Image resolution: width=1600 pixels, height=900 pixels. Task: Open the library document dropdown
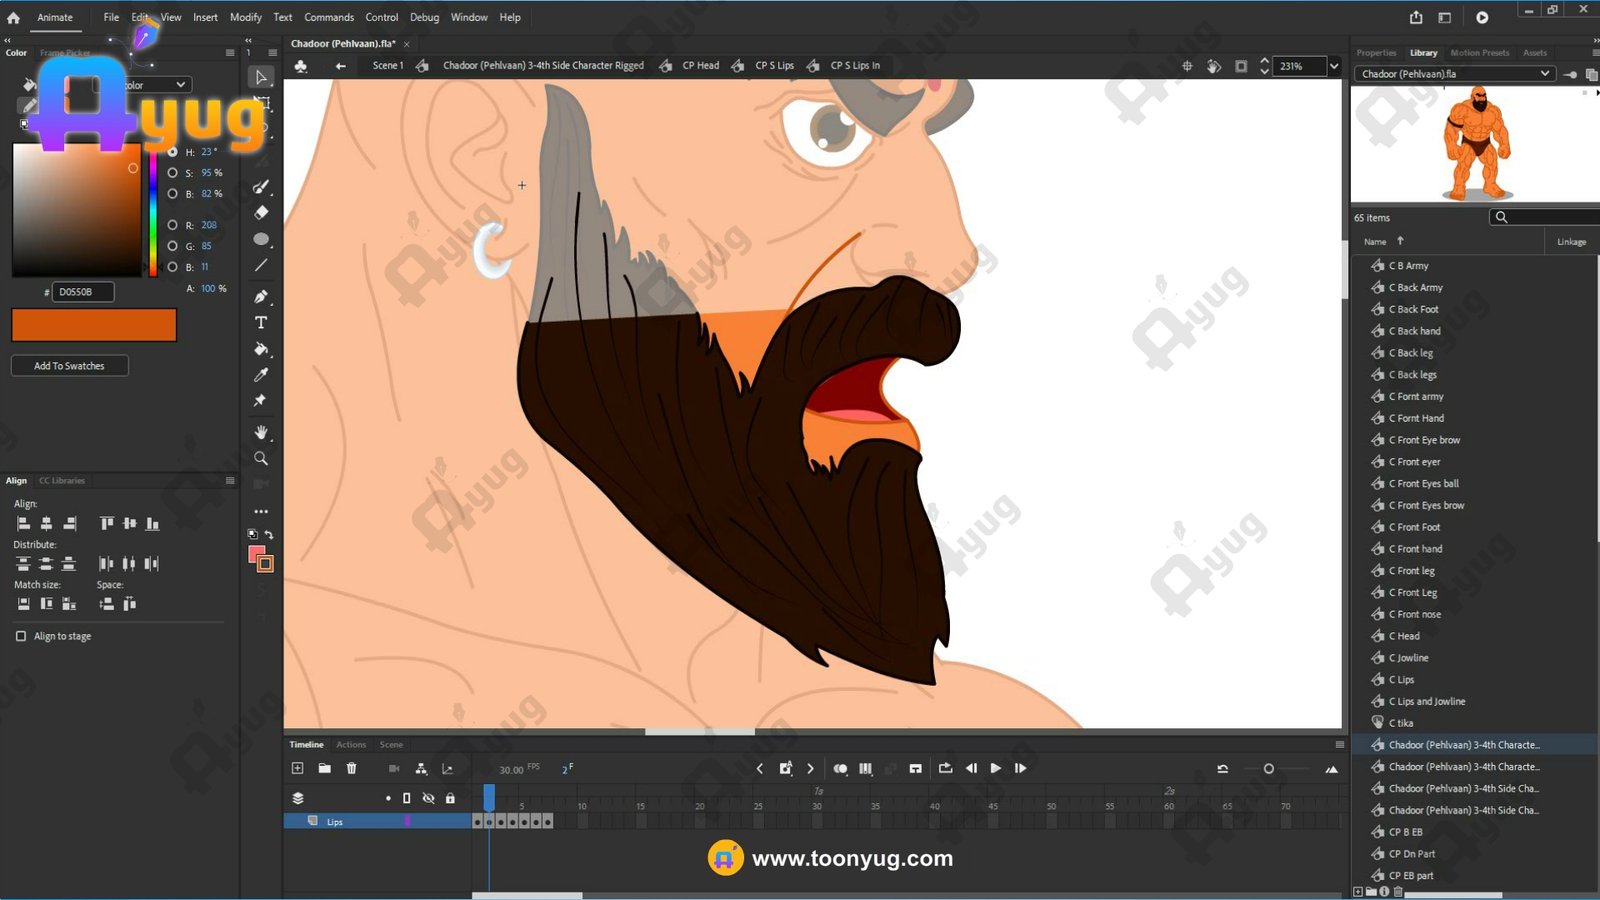[x=1544, y=74]
